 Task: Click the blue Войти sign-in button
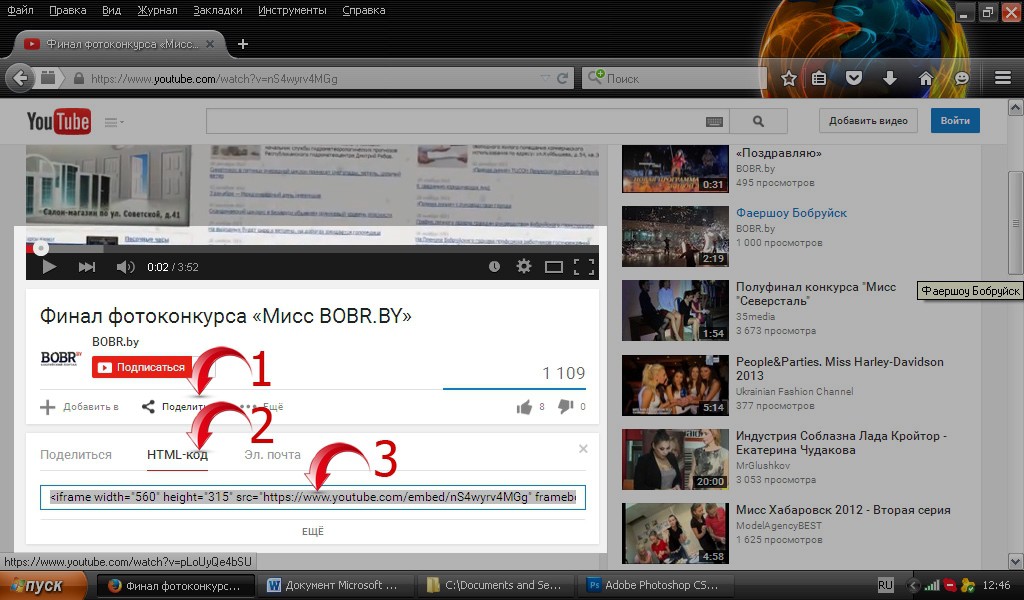(955, 121)
